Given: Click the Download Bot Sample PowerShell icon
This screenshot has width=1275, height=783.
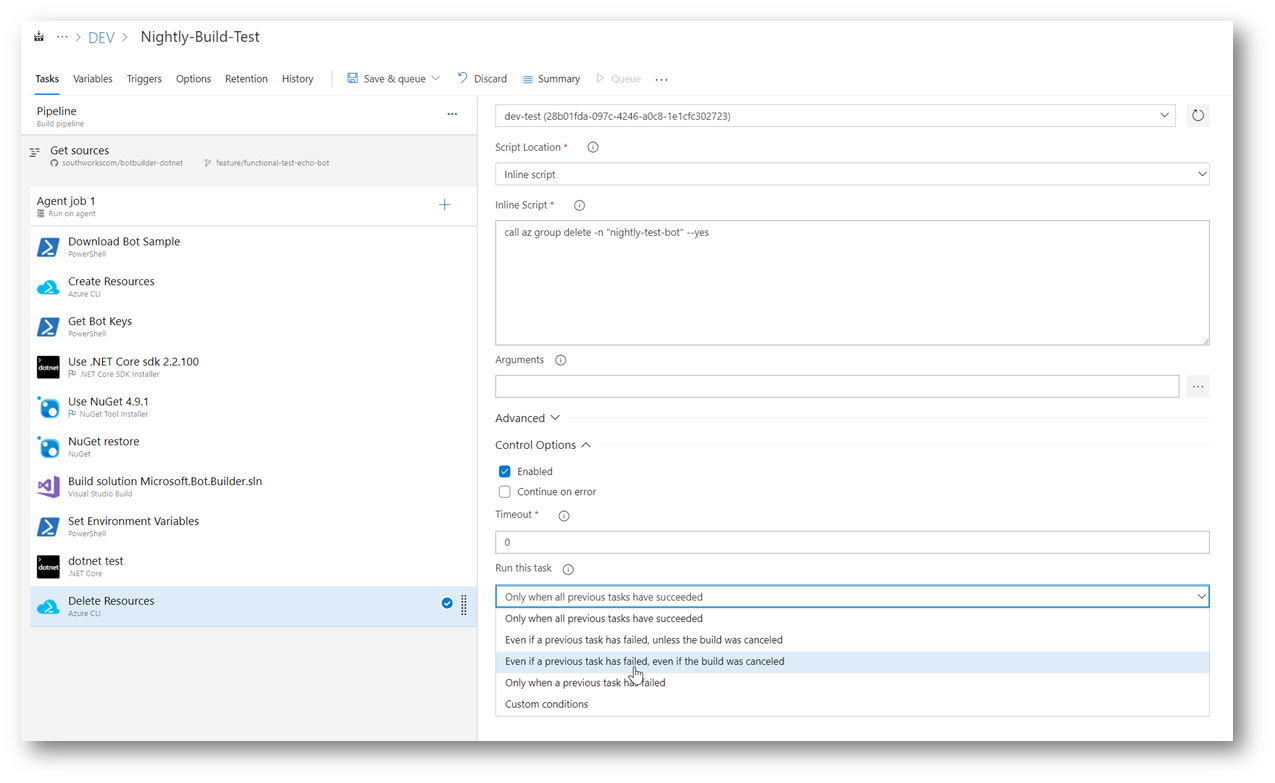Looking at the screenshot, I should [x=48, y=247].
